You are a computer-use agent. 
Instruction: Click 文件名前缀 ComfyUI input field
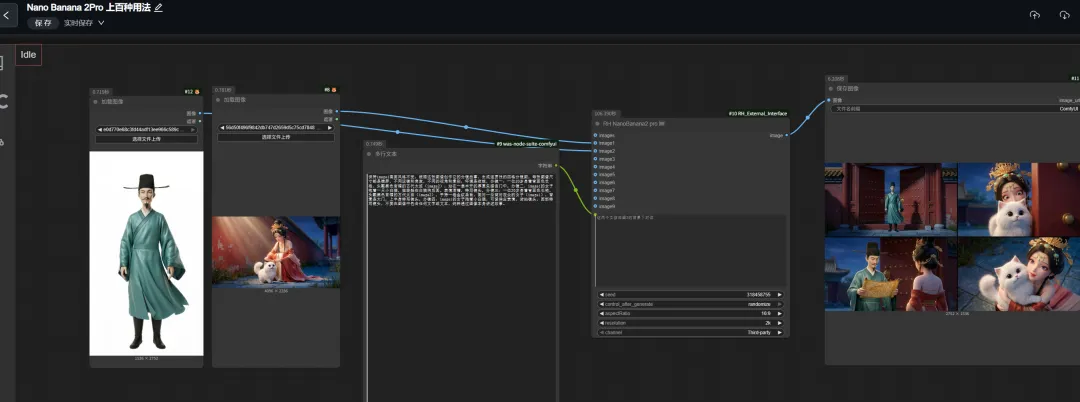coord(955,109)
